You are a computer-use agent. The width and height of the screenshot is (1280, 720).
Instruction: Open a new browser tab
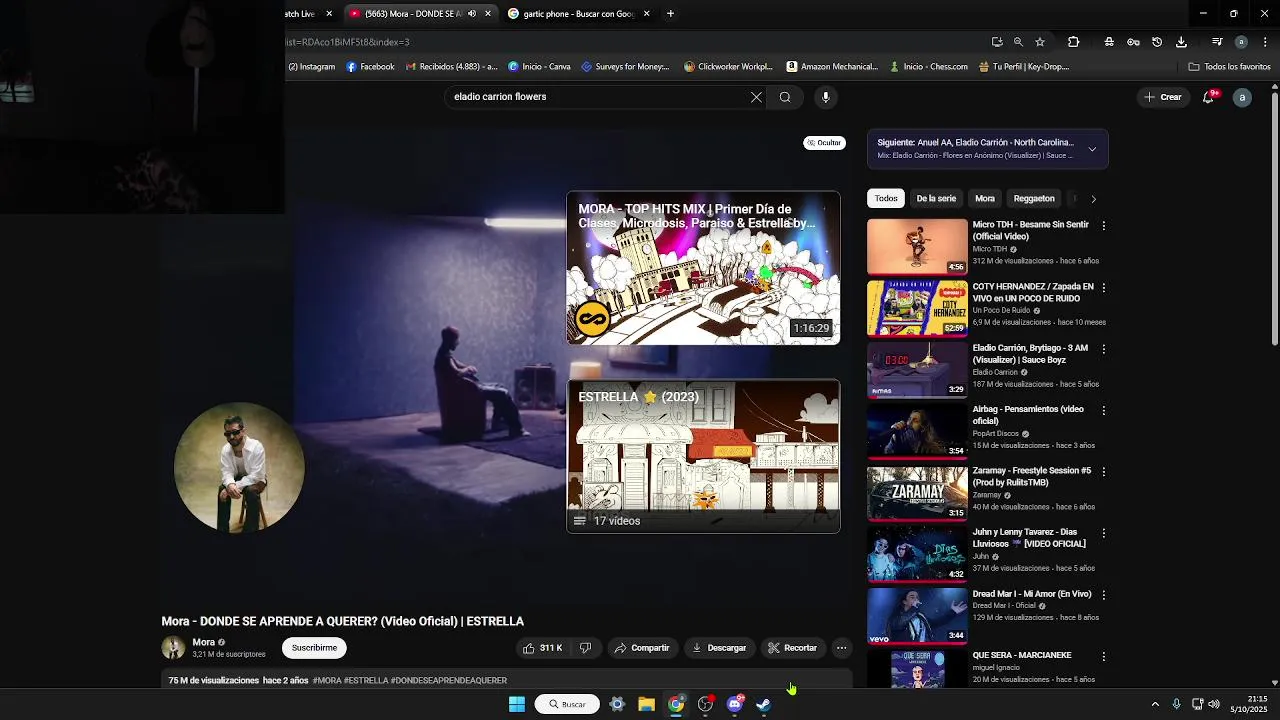pos(670,14)
